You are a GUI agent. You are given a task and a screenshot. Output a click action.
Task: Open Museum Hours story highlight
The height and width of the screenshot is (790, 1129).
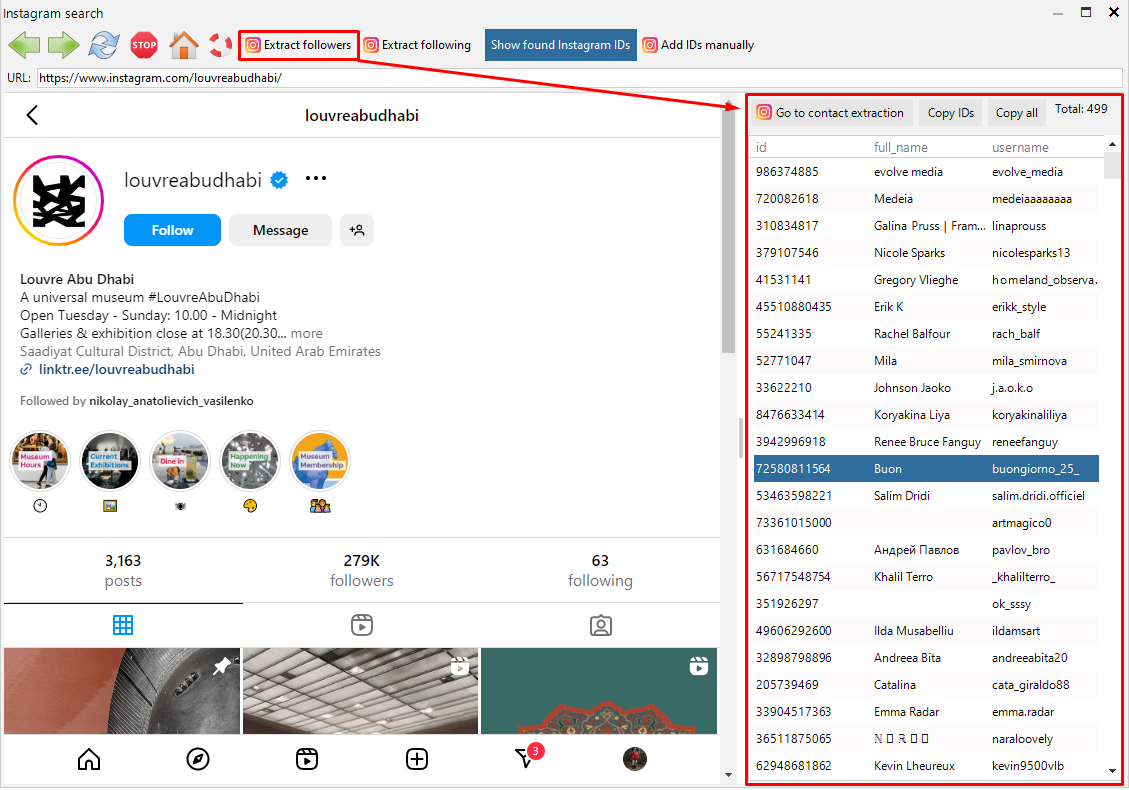coord(40,461)
